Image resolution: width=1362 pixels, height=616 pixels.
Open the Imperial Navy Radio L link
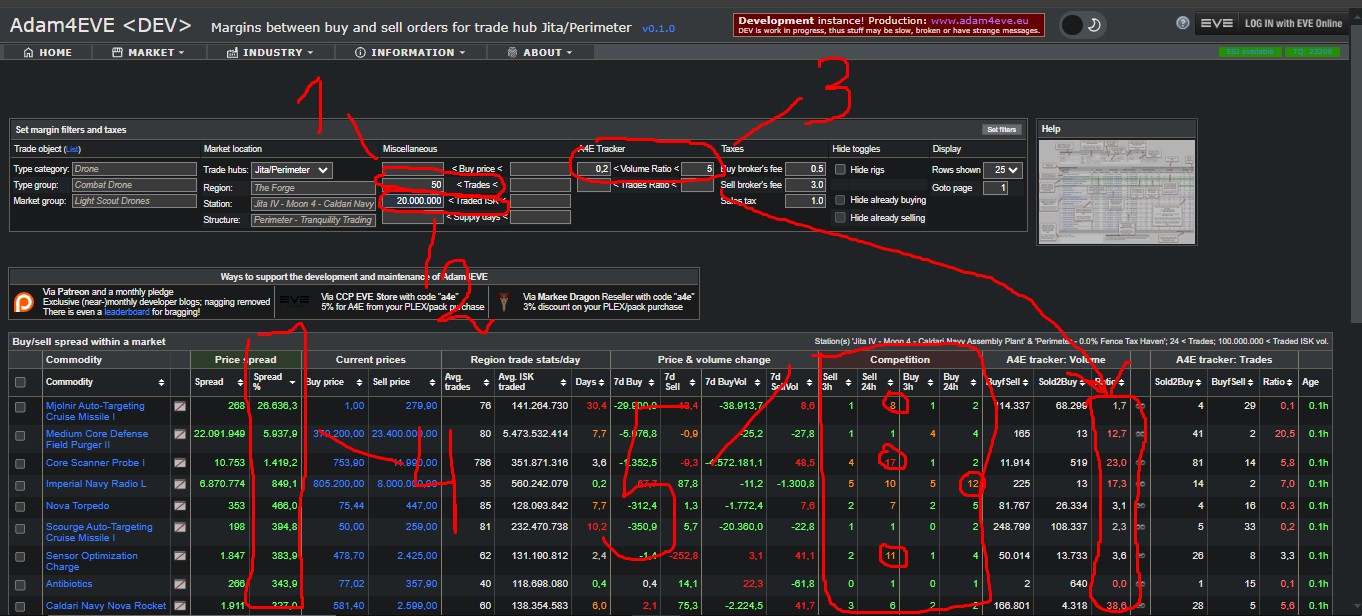96,485
